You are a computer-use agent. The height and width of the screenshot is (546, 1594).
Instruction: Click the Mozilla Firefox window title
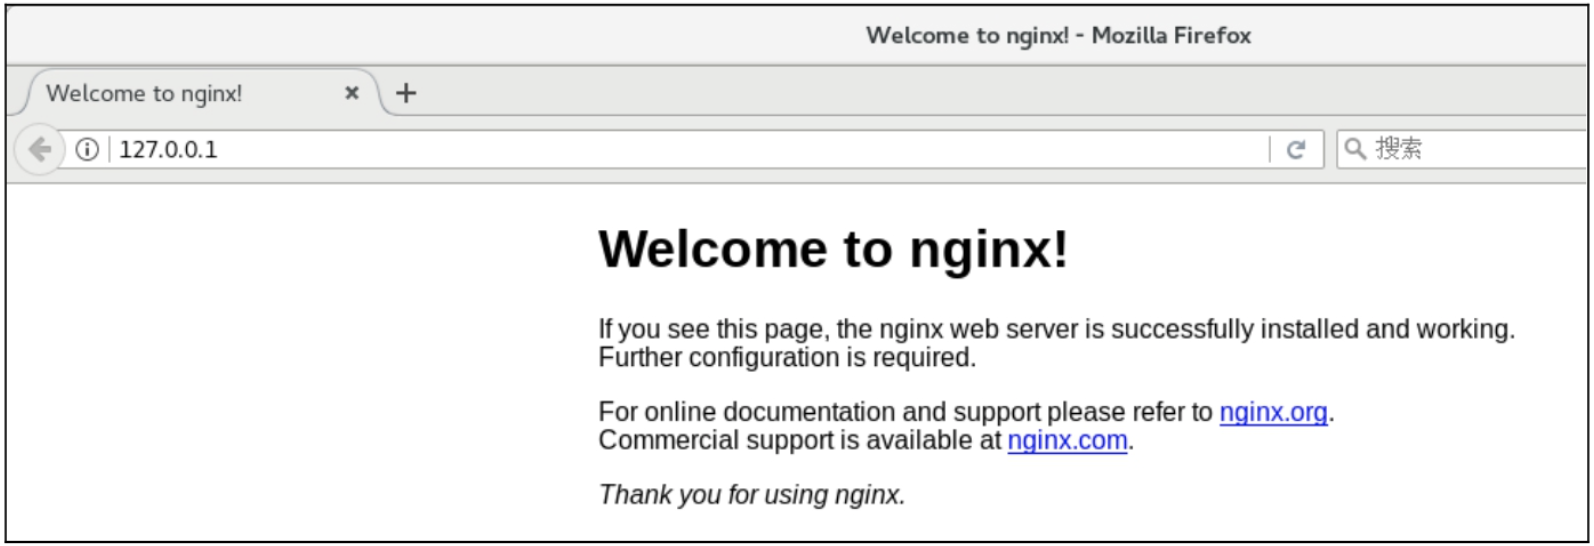click(x=1058, y=35)
